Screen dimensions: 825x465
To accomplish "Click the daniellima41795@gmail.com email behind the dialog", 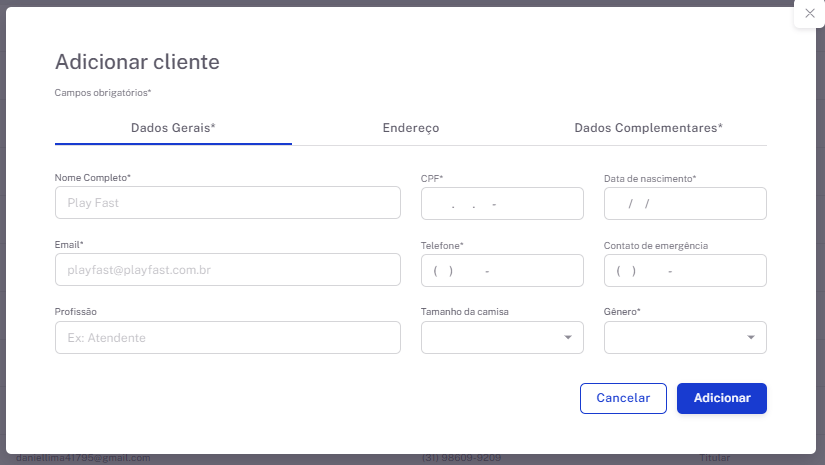I will click(84, 458).
